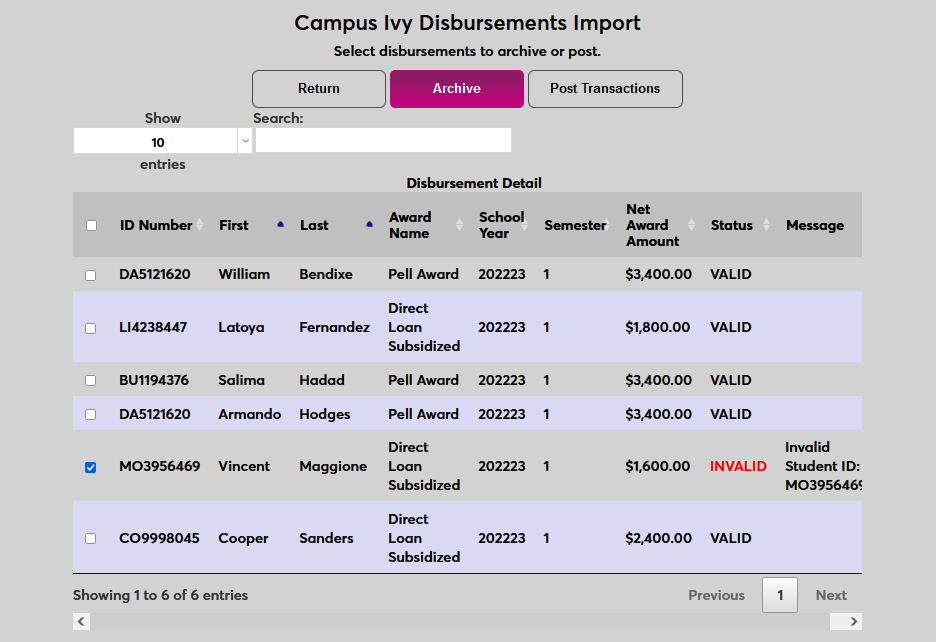The height and width of the screenshot is (642, 936).
Task: Sort by Award Name column
Action: 410,225
